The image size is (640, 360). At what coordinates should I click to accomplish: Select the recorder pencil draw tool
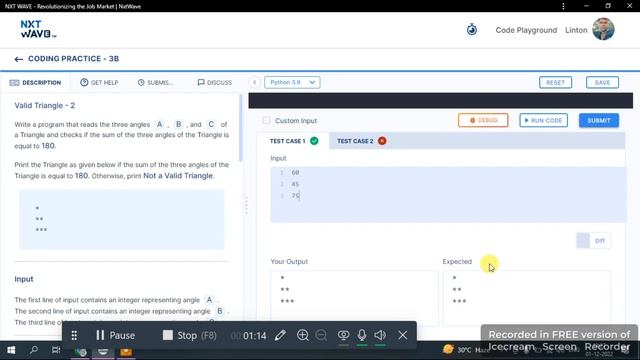280,336
